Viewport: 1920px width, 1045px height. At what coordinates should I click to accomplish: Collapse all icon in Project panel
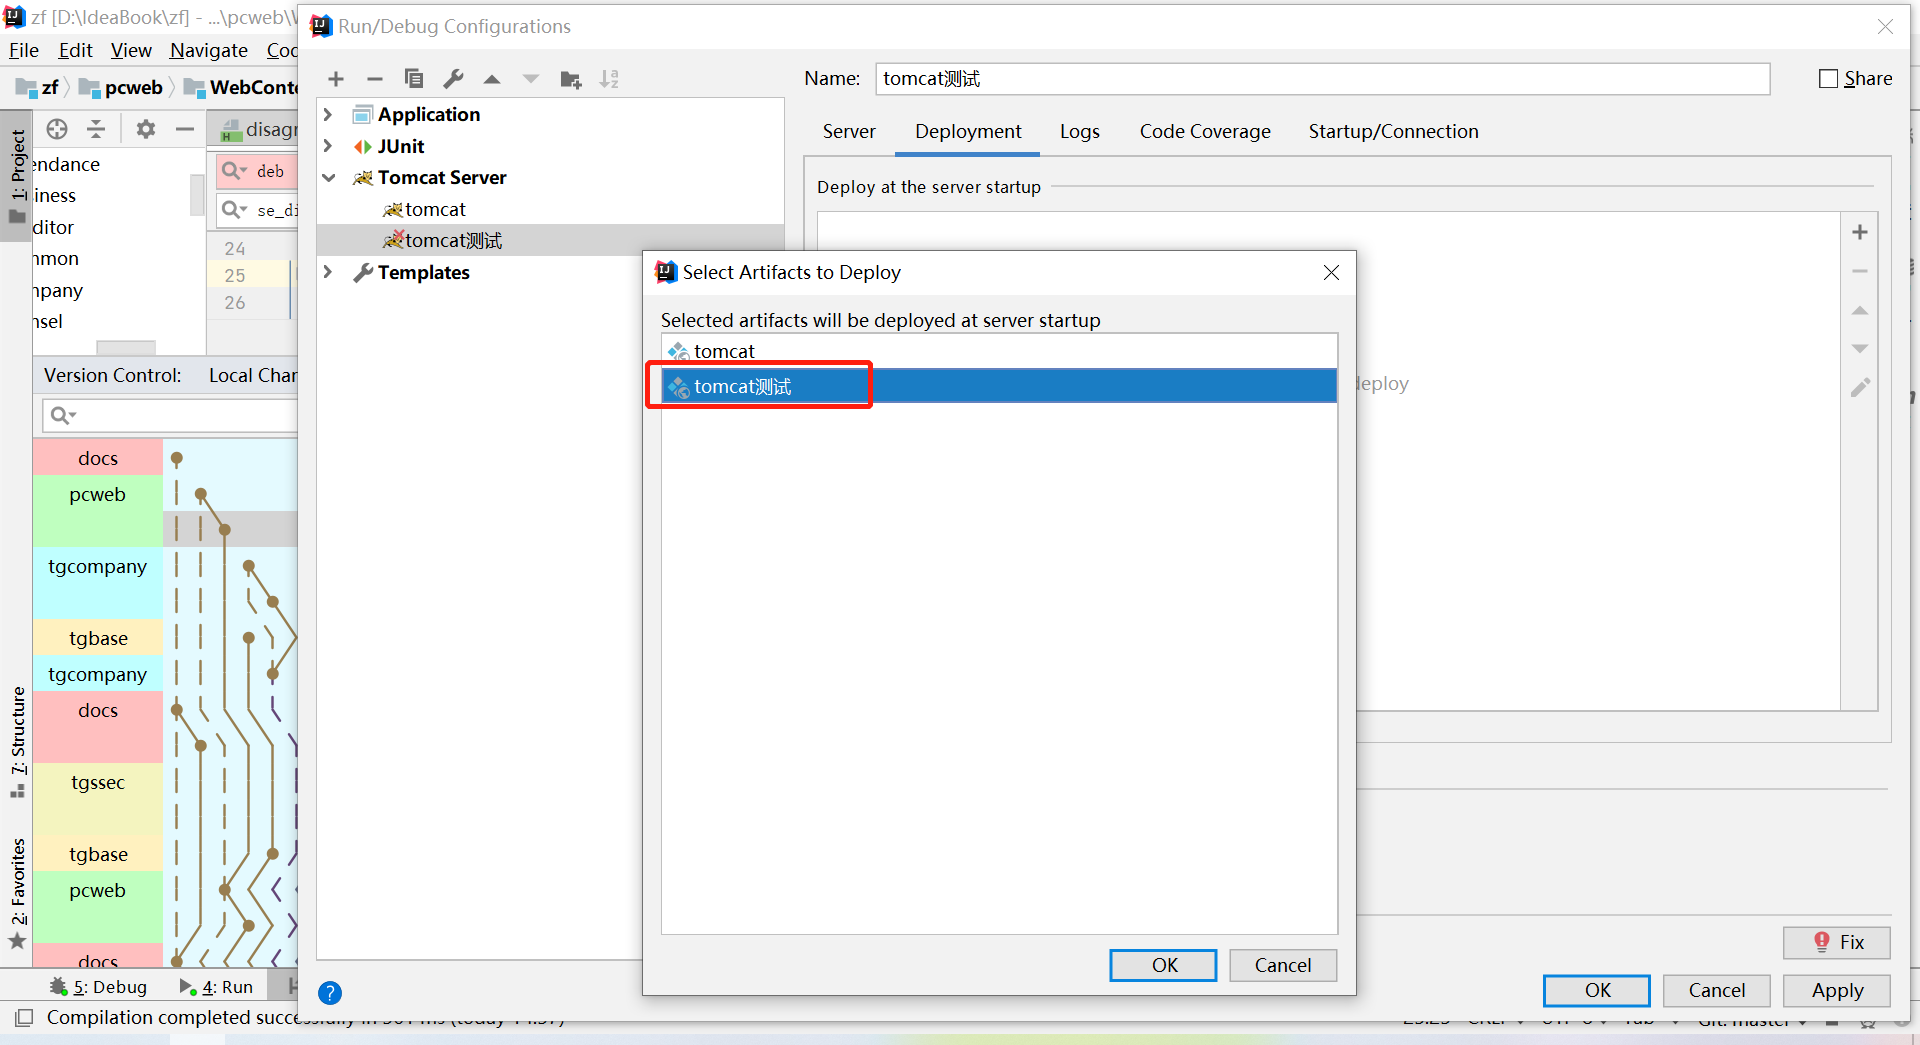pos(96,129)
